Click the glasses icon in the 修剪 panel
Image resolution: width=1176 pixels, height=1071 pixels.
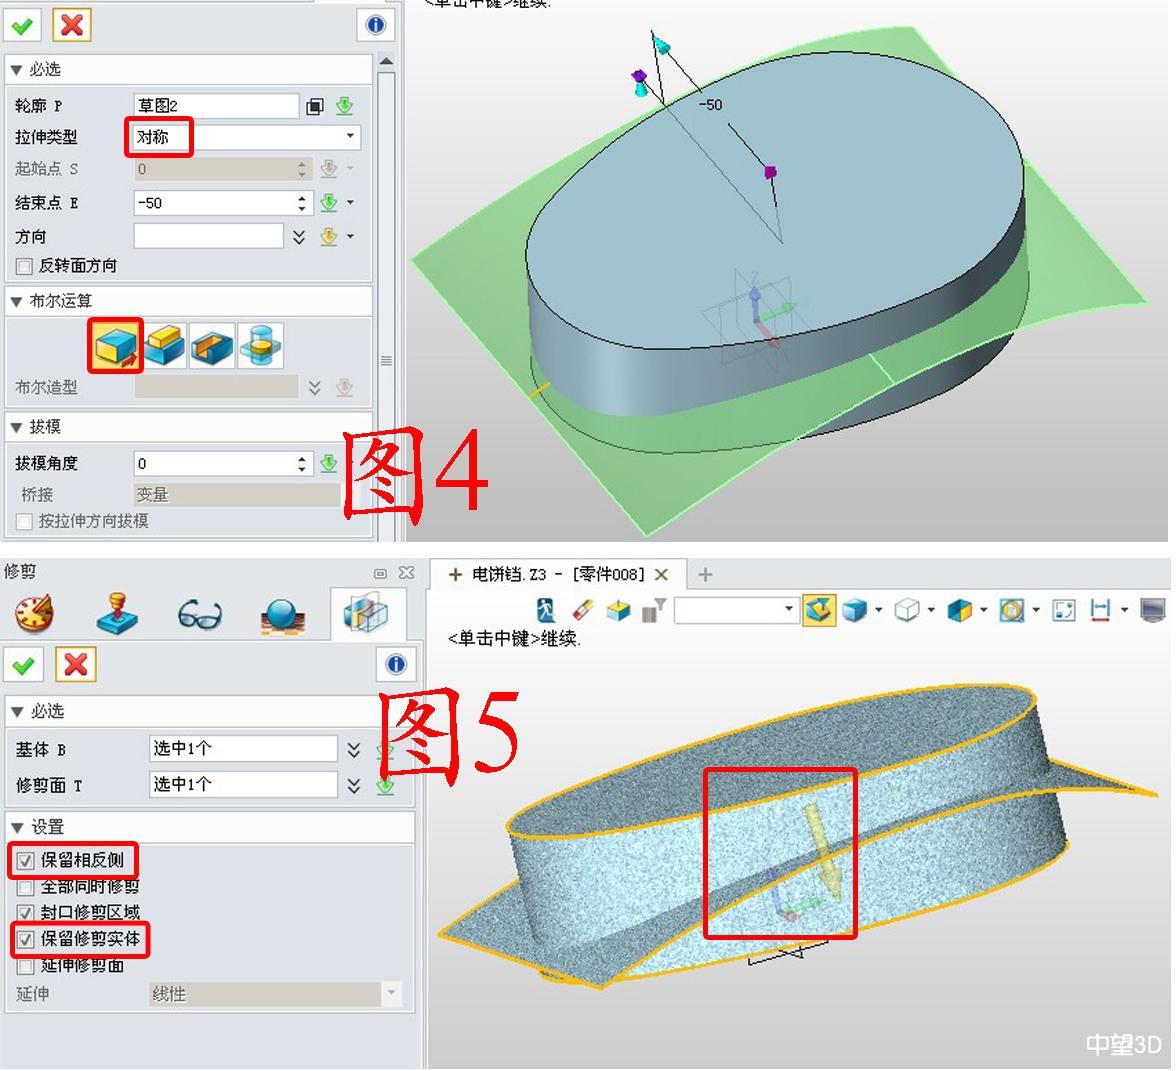(200, 614)
